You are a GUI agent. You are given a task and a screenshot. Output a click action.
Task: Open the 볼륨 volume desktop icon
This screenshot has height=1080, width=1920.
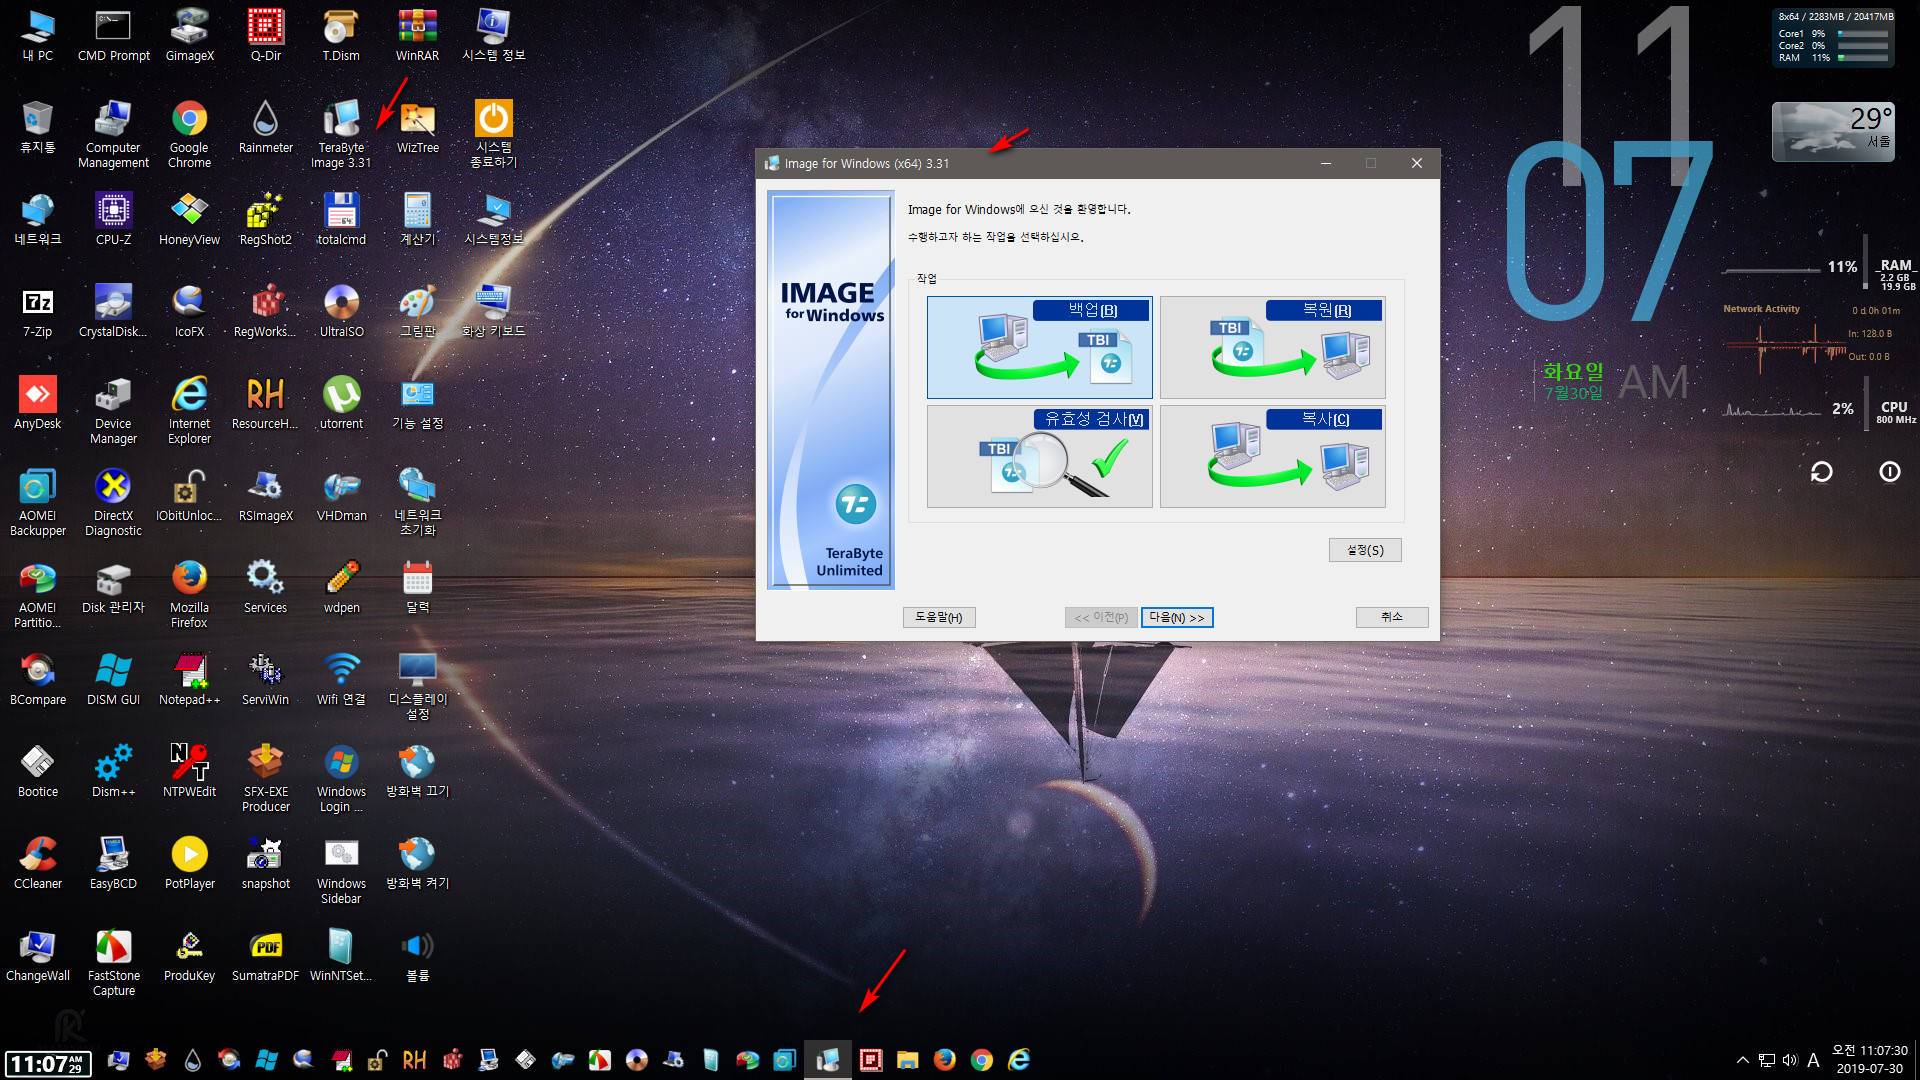417,955
